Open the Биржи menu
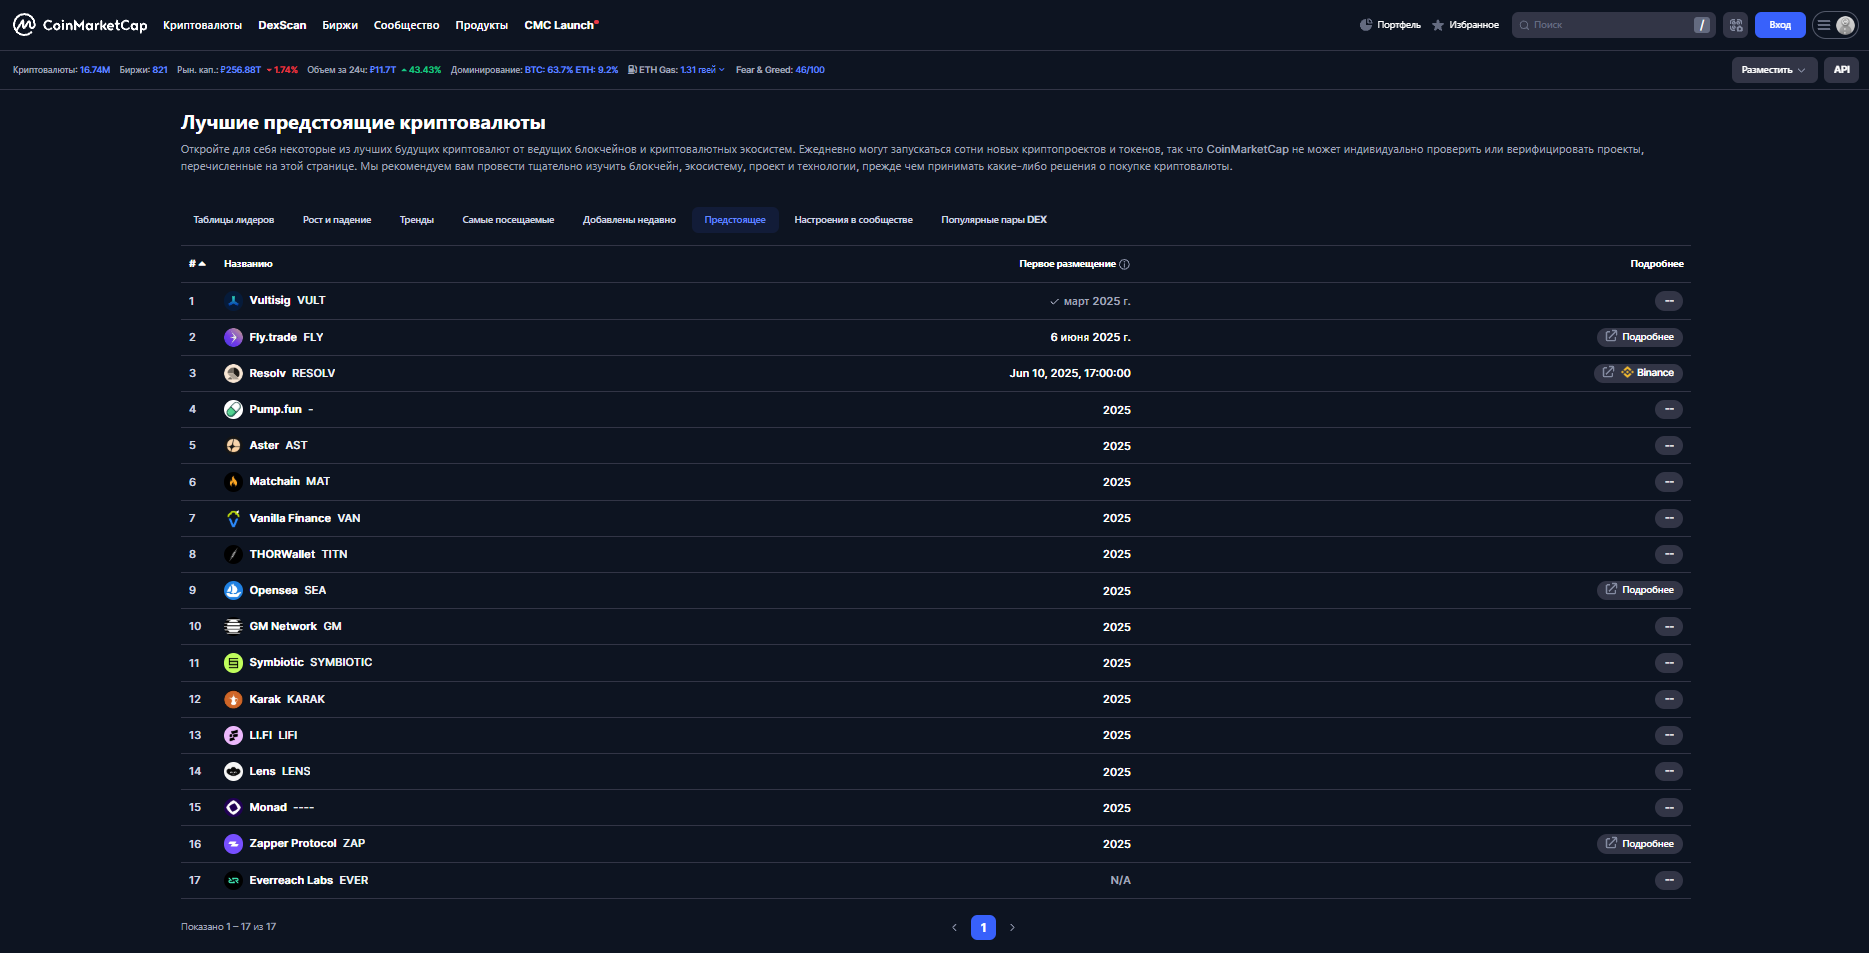1869x953 pixels. pos(340,25)
